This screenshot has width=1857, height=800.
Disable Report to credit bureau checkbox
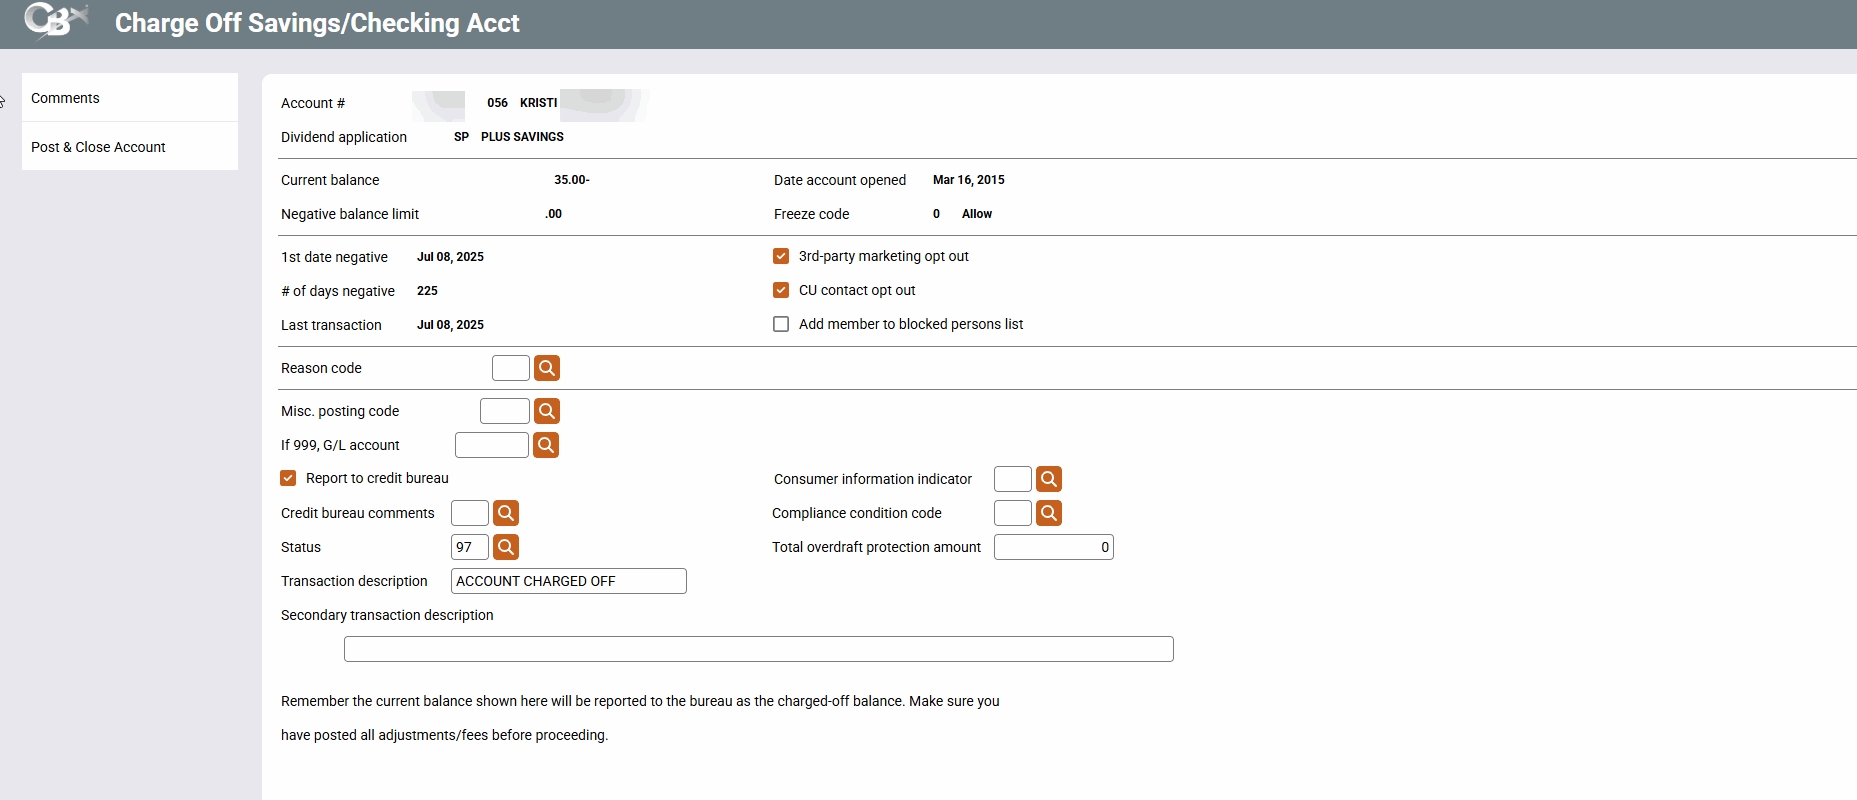coord(288,478)
